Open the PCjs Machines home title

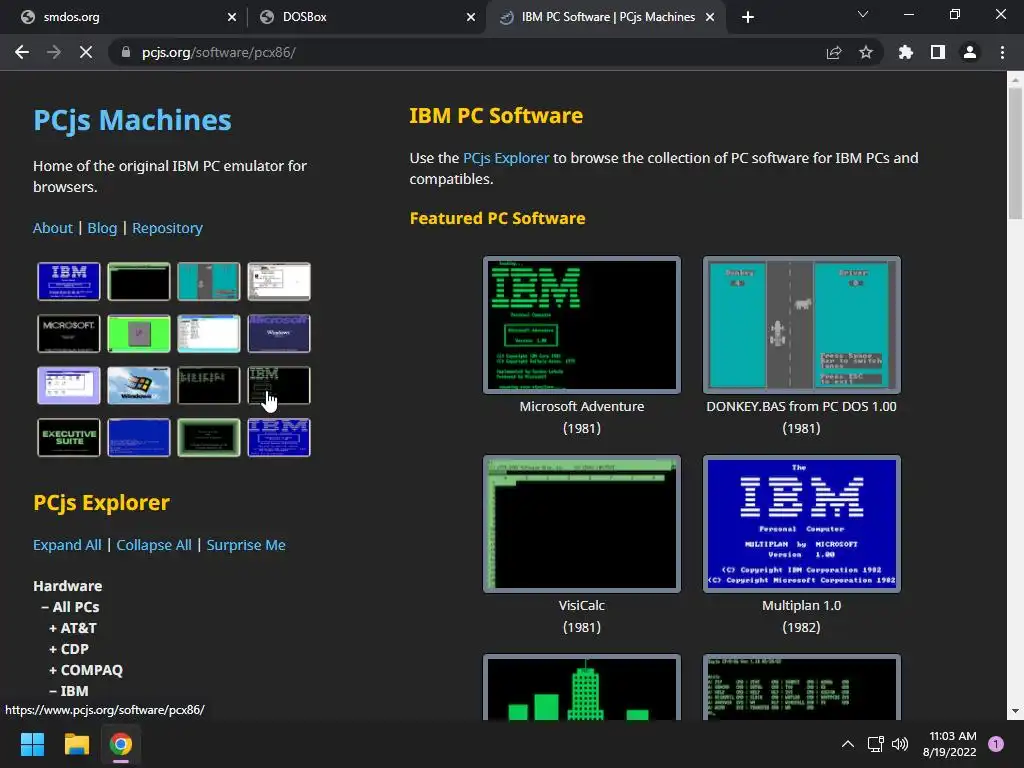pyautogui.click(x=133, y=120)
